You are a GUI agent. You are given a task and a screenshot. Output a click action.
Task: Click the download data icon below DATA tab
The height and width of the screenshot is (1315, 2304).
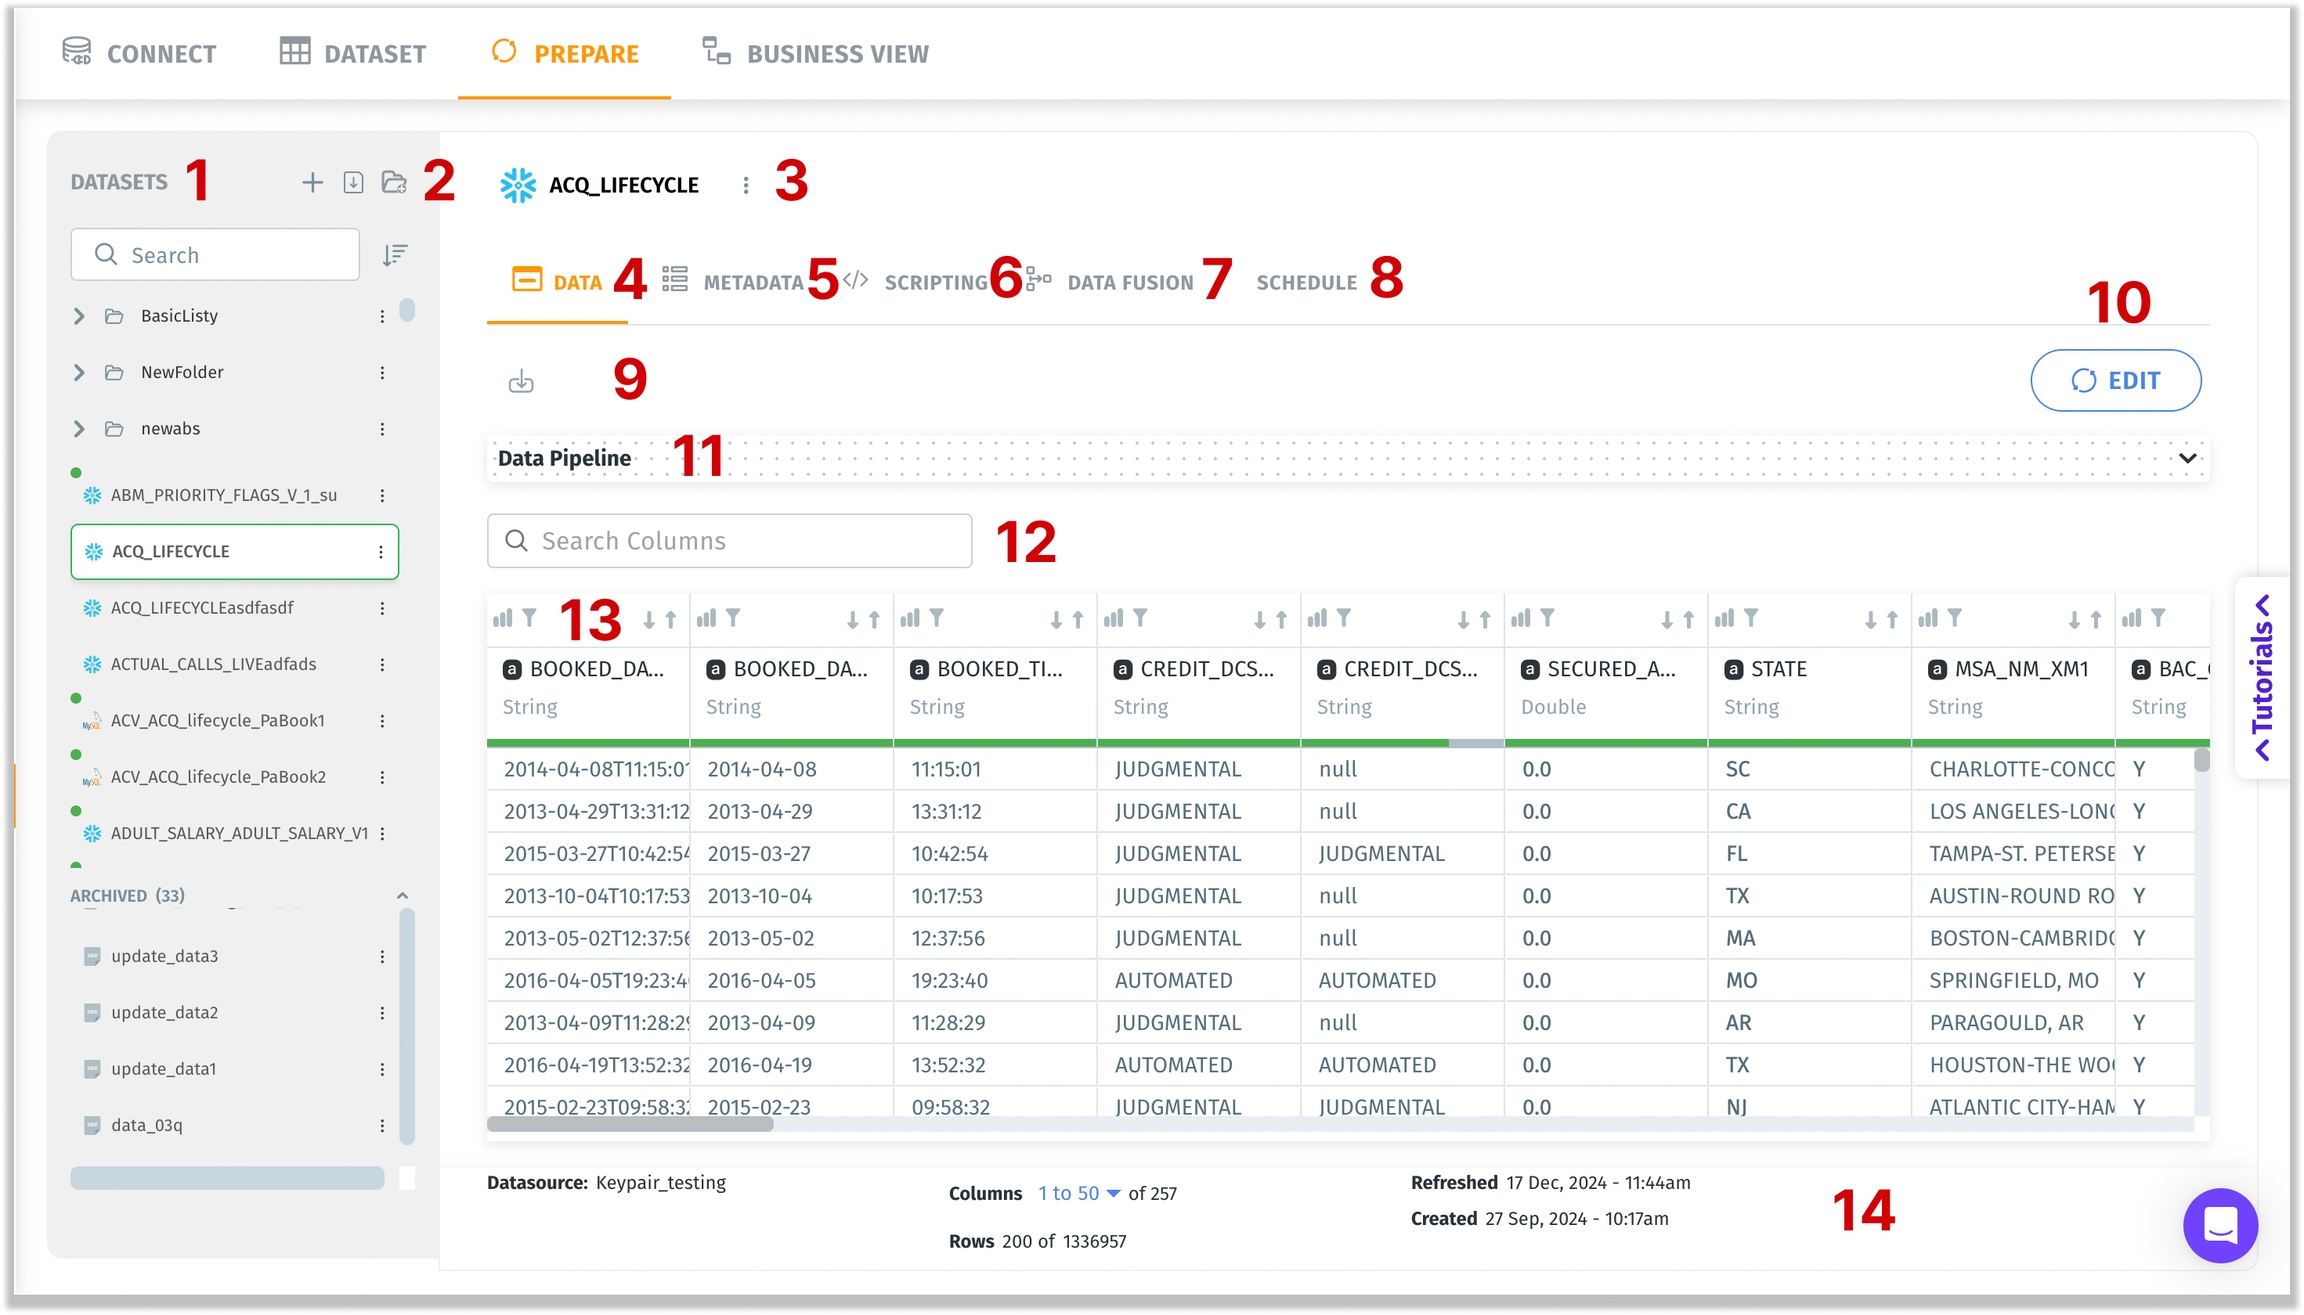coord(521,381)
